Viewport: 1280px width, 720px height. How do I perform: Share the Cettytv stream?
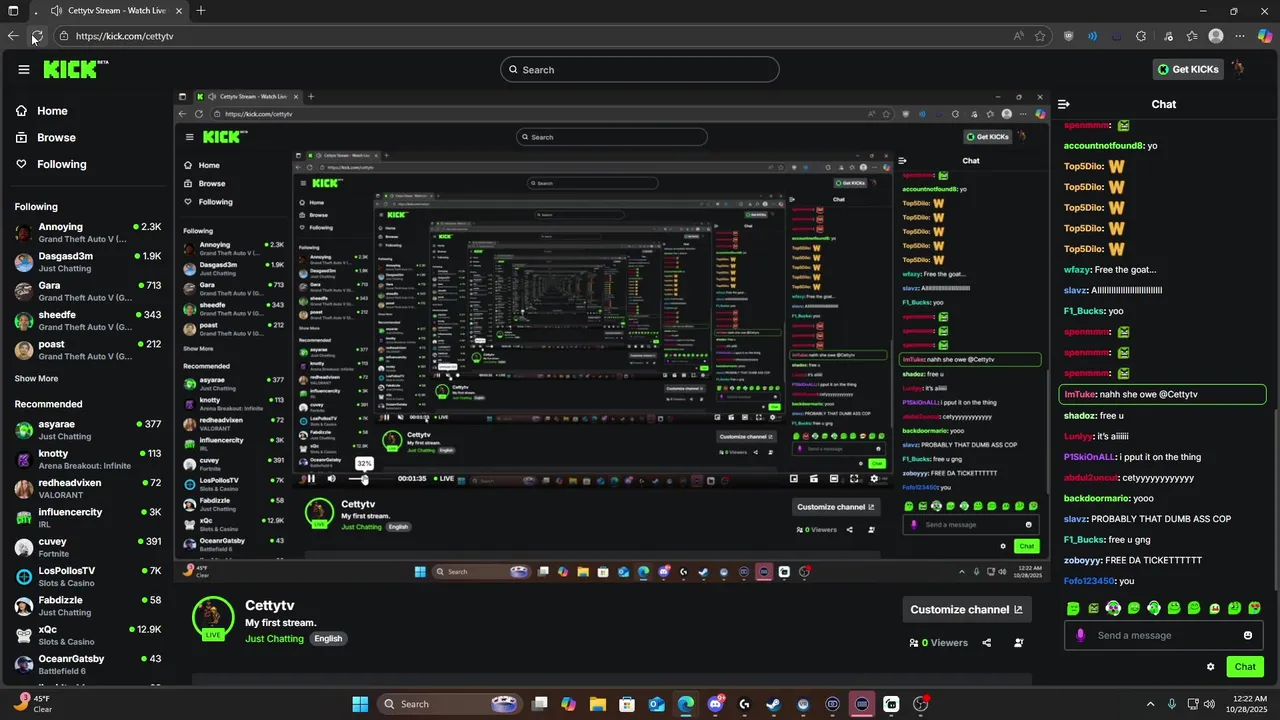987,643
